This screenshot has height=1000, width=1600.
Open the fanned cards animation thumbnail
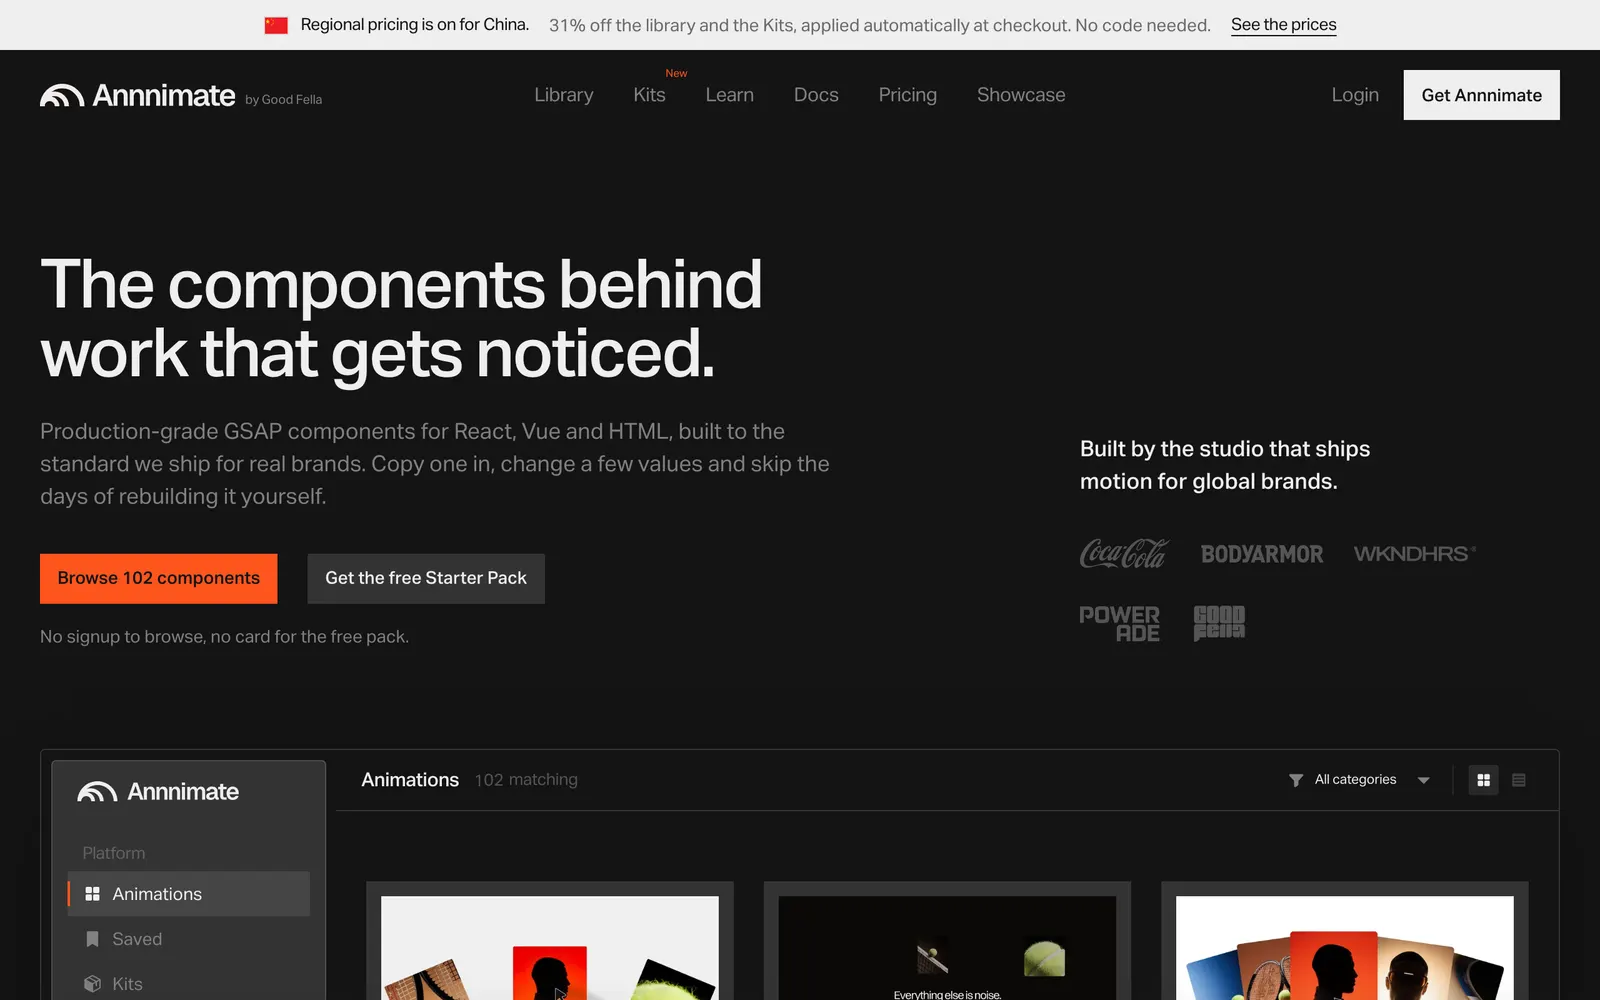1345,948
